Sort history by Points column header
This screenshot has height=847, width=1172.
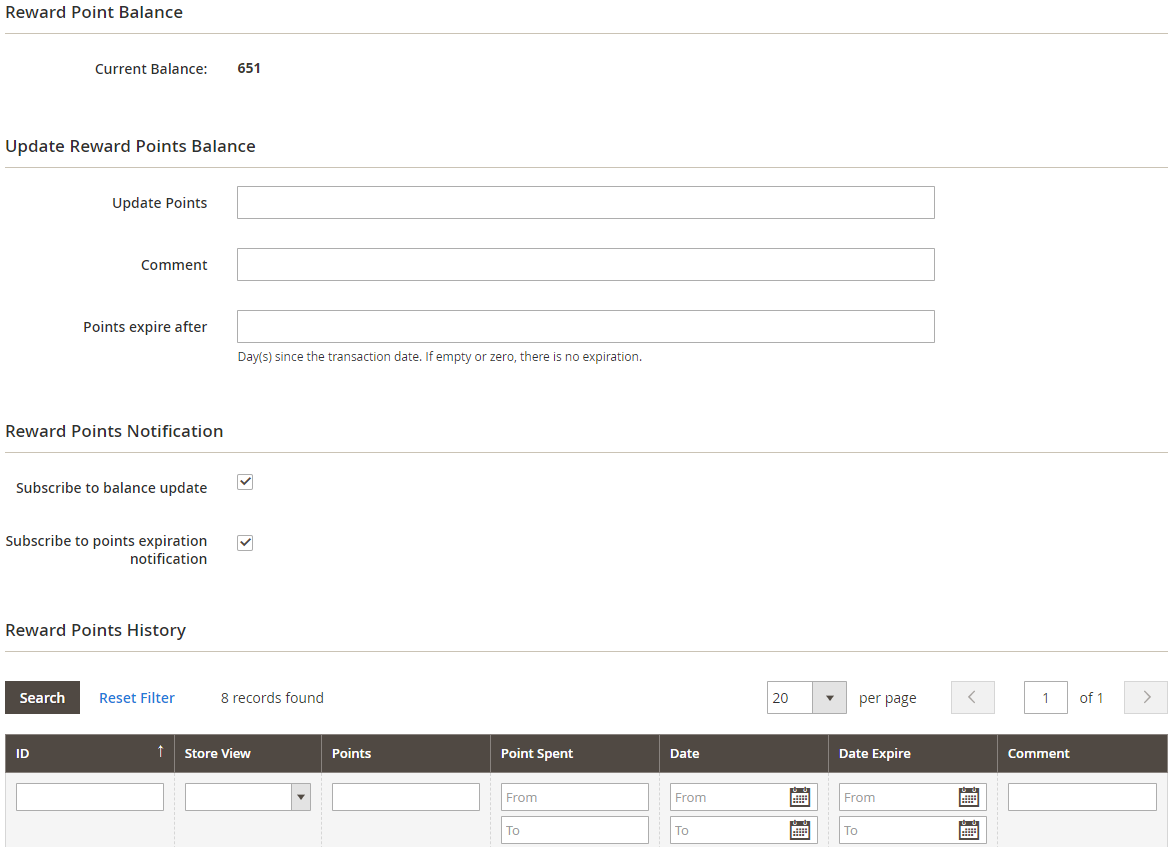405,754
